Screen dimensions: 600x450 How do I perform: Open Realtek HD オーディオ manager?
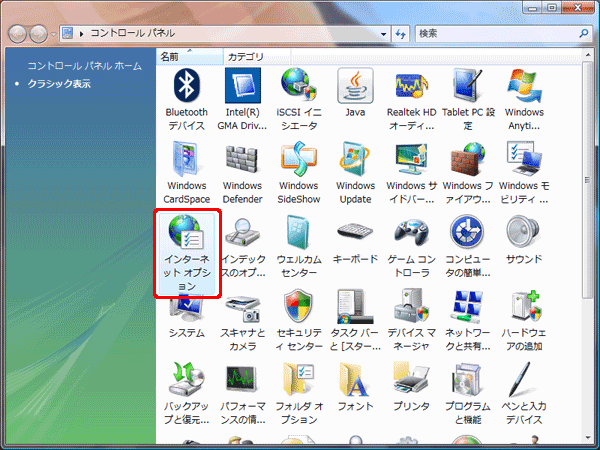pos(411,99)
